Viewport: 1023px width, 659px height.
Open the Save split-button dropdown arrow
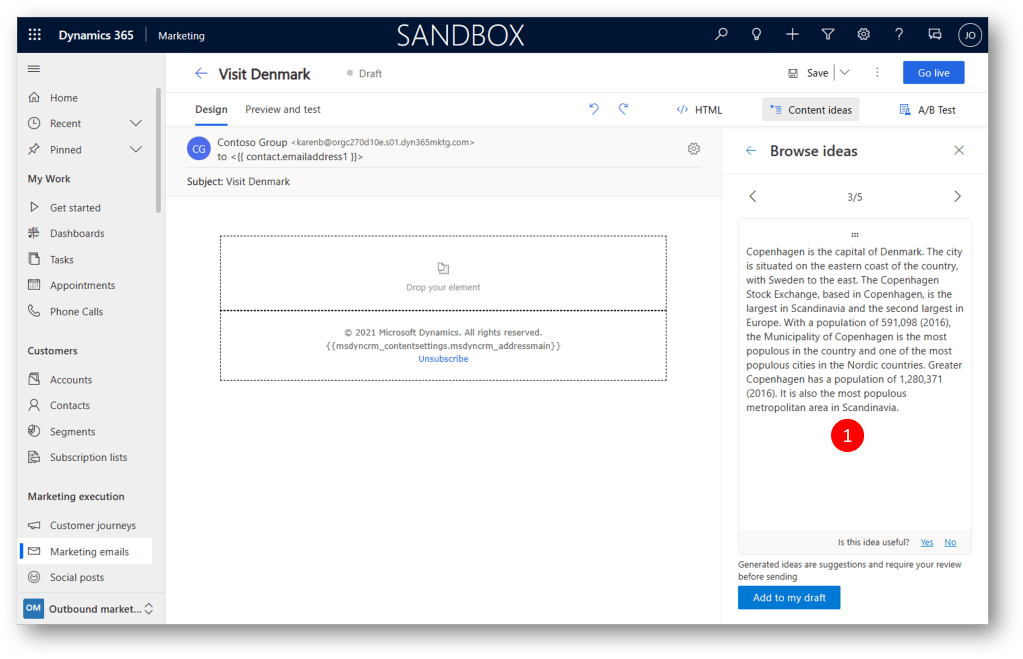coord(845,73)
